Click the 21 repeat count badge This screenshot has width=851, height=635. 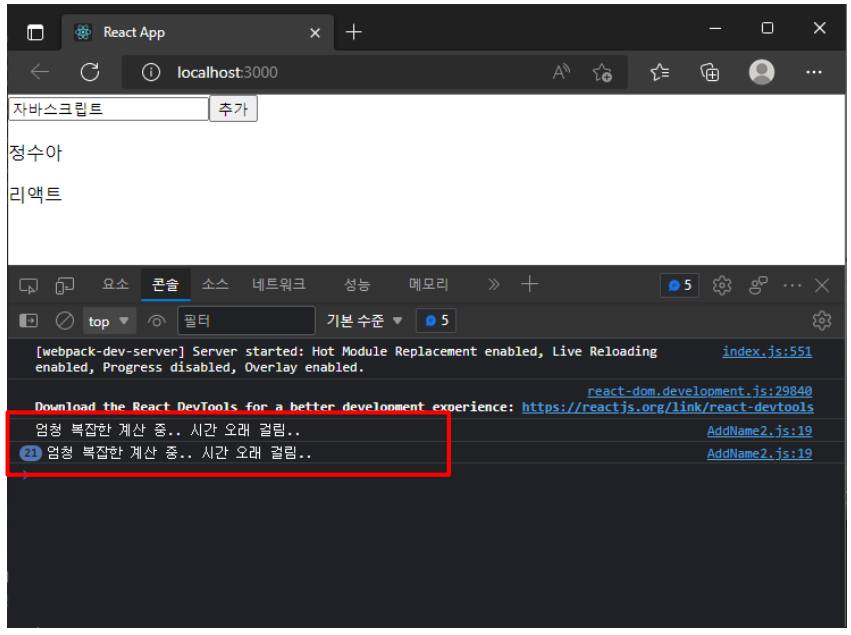pyautogui.click(x=30, y=453)
